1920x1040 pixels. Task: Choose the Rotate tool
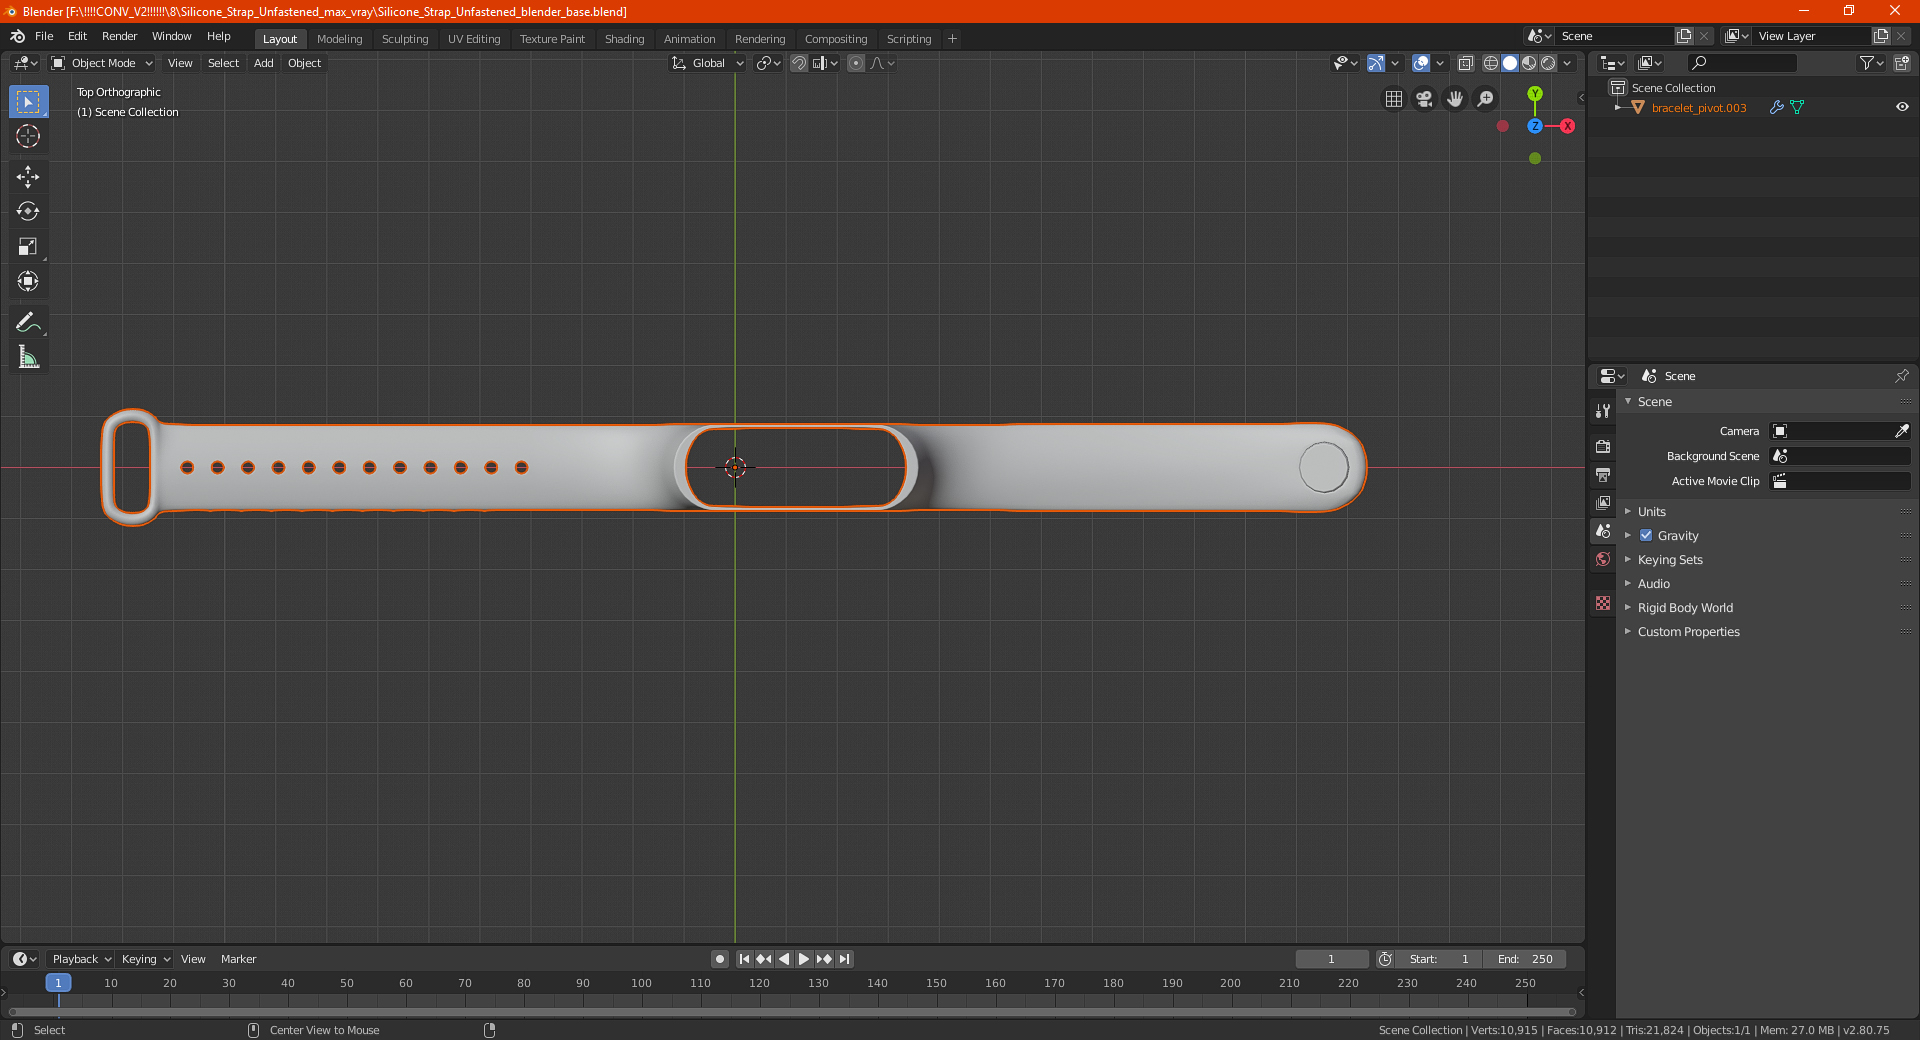(x=28, y=211)
